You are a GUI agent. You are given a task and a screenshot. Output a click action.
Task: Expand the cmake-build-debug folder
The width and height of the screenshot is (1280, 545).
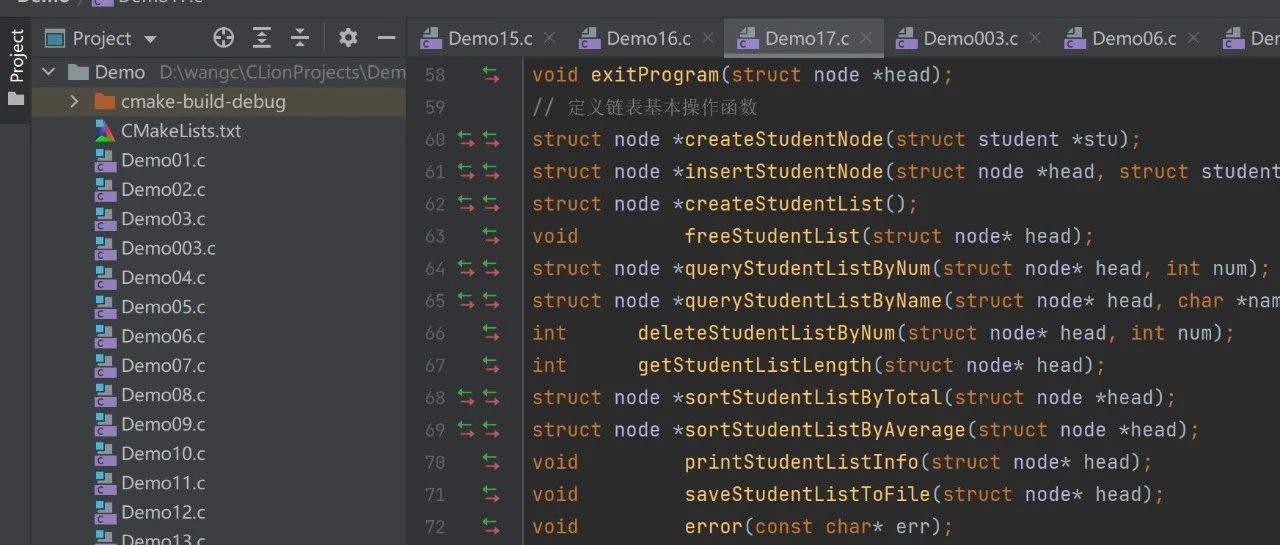[74, 101]
